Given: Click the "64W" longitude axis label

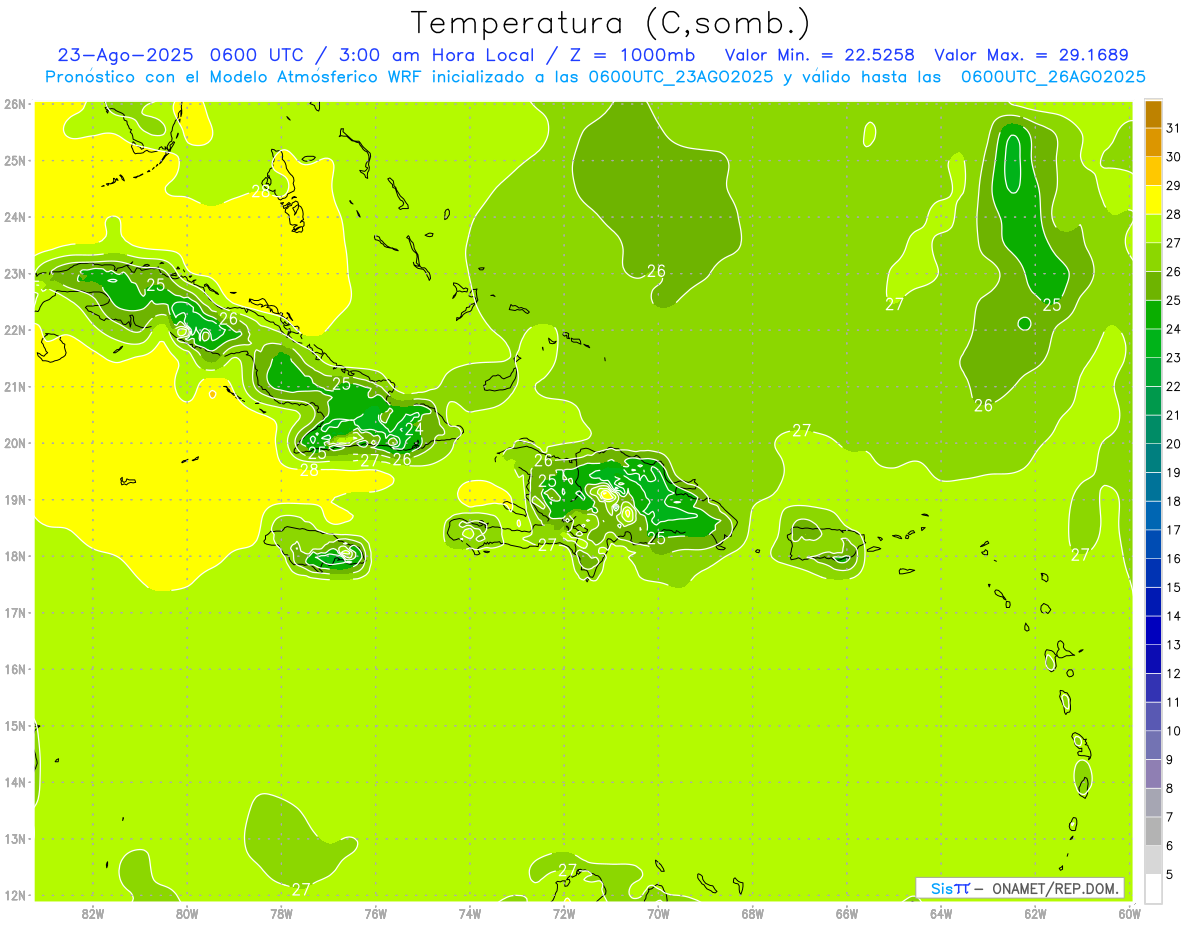Looking at the screenshot, I should point(941,913).
